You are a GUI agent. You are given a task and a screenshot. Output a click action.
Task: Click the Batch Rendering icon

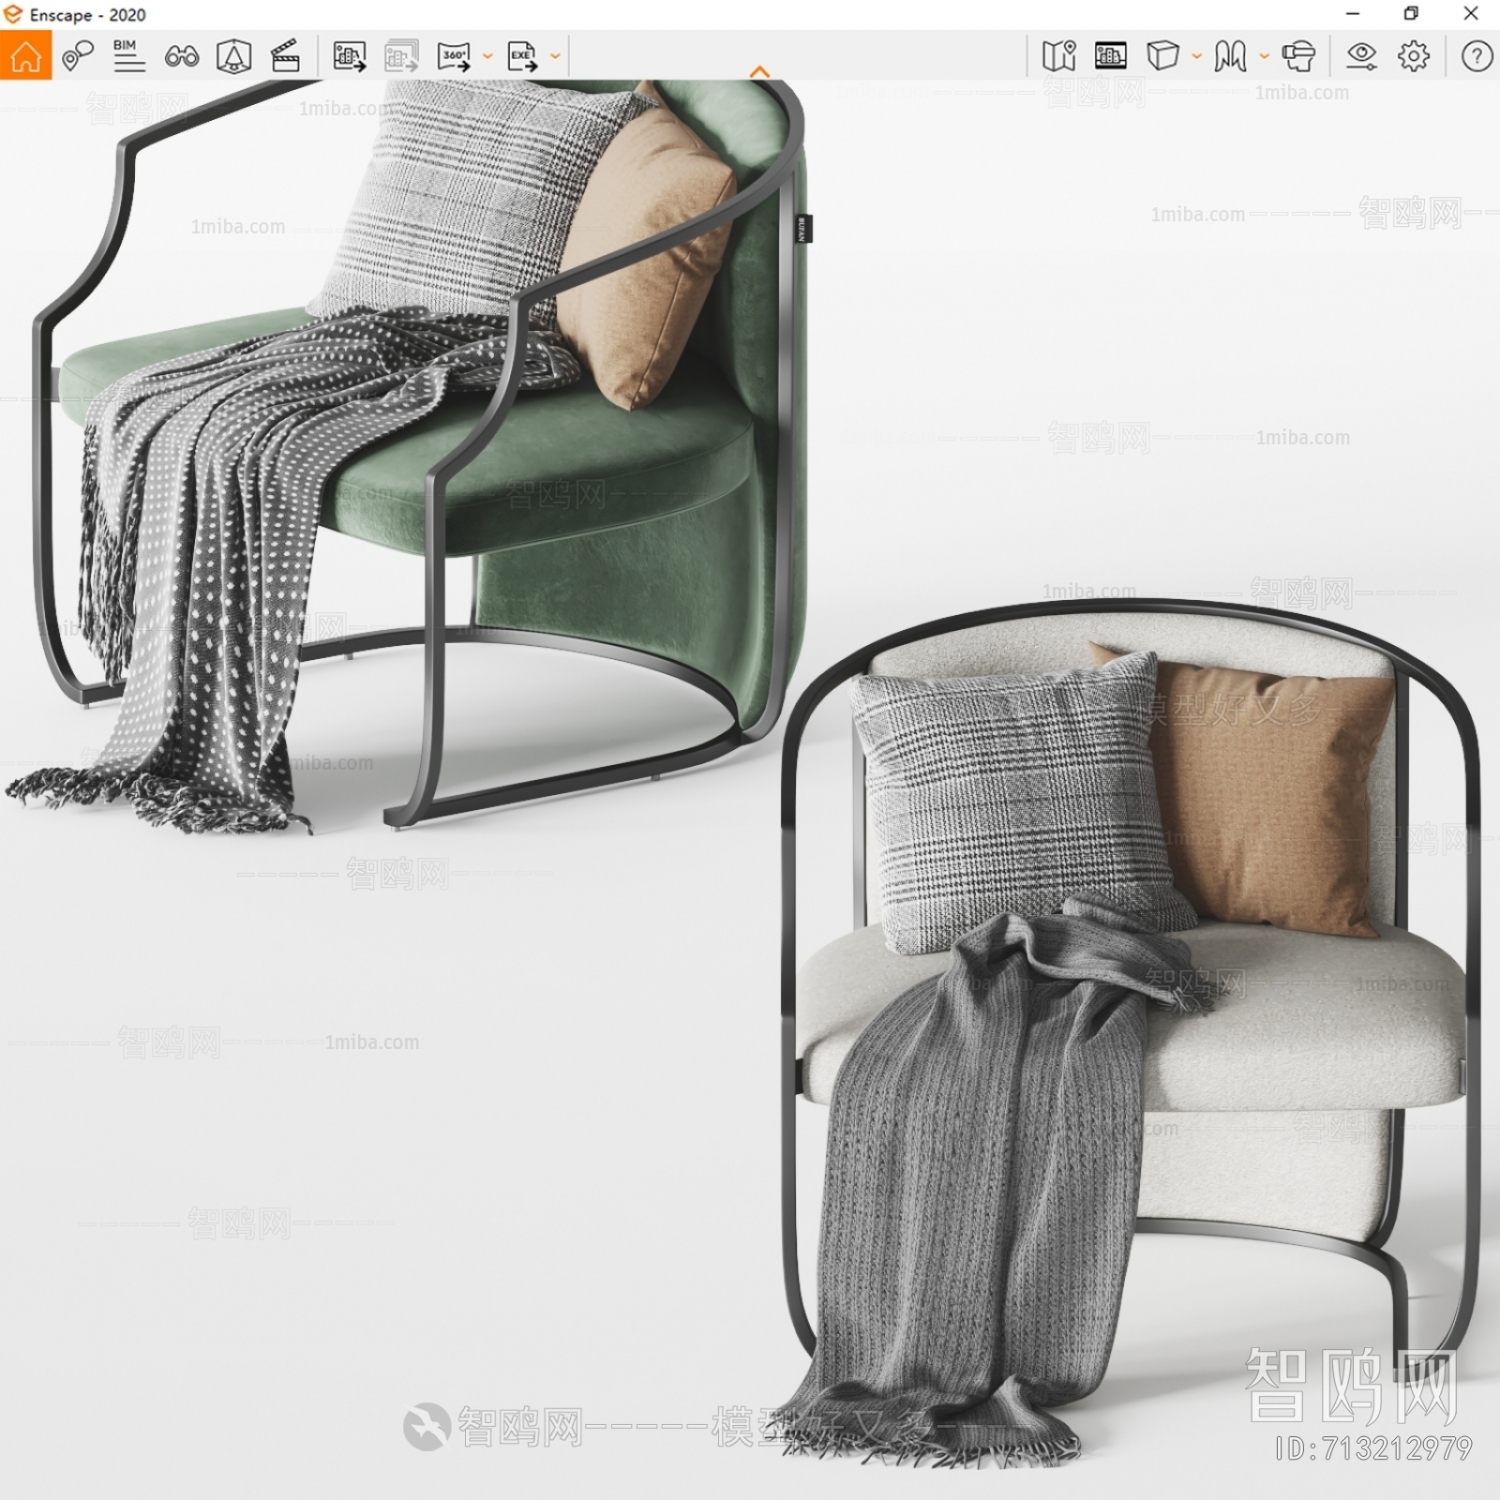(x=402, y=56)
